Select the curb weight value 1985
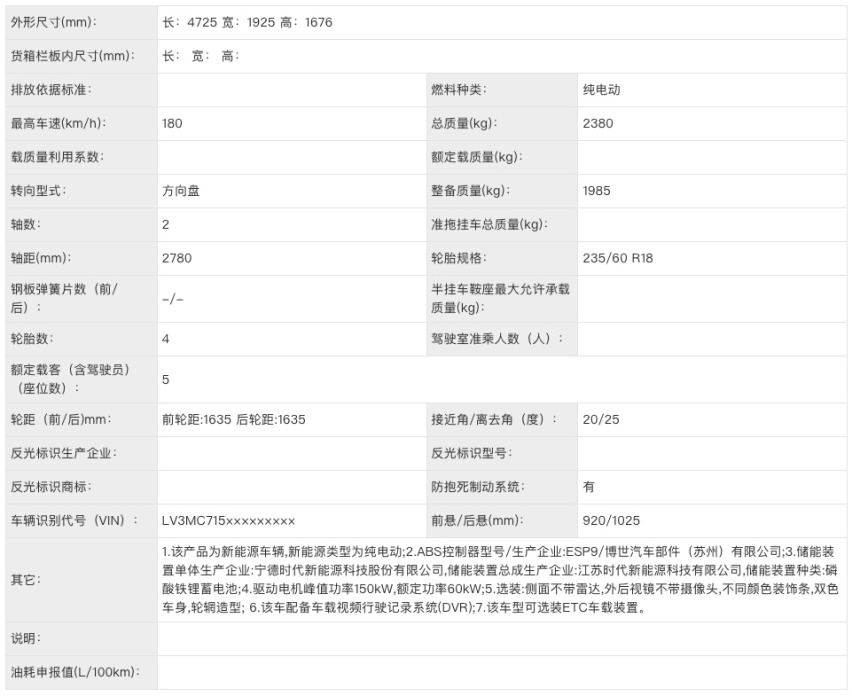 point(597,191)
